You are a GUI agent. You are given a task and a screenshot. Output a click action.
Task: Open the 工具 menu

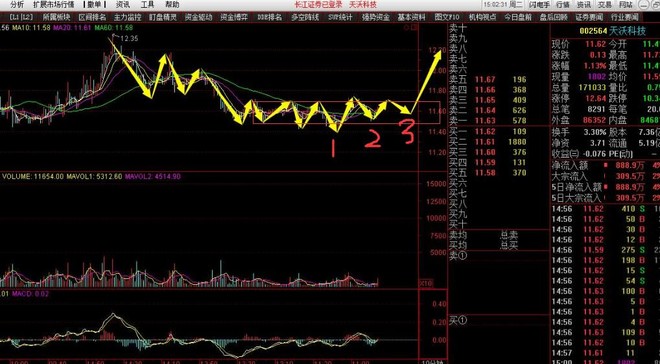click(x=147, y=5)
